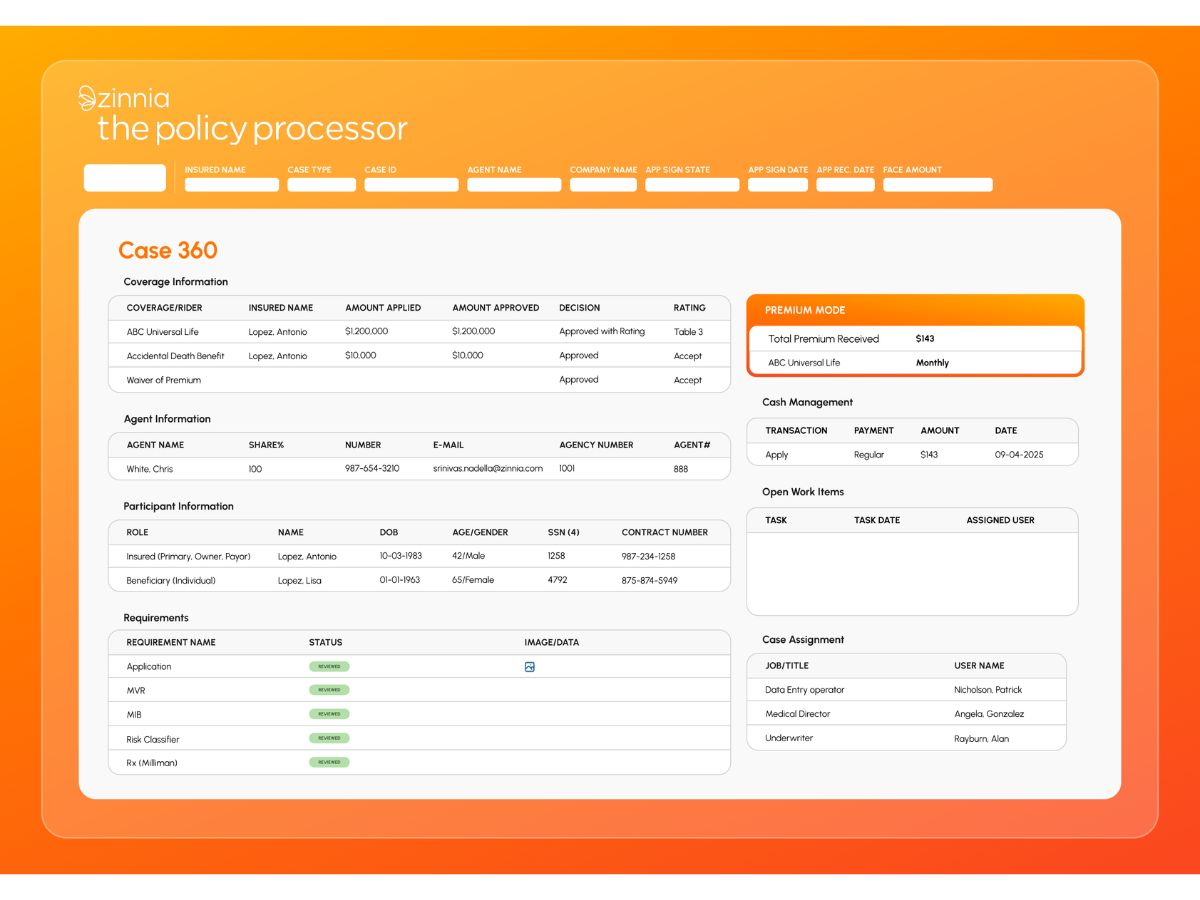
Task: Select the ABC Universal Life coverage row
Action: [x=419, y=332]
